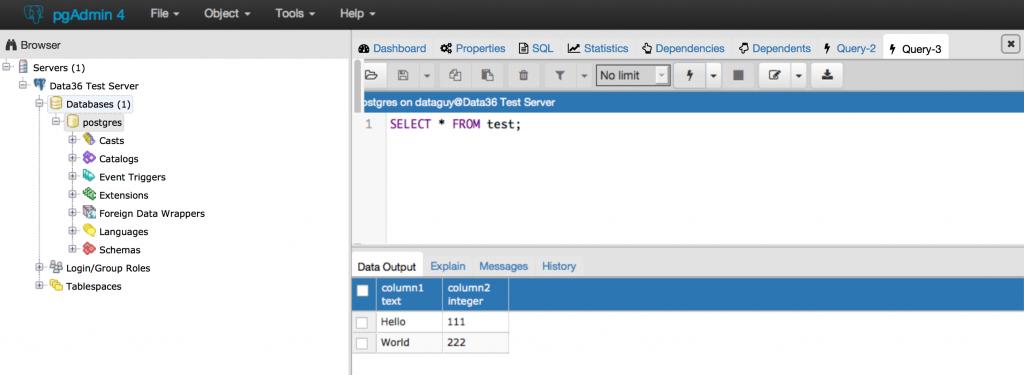This screenshot has height=375, width=1024.
Task: Click the Login/Group Roles icon
Action: coord(56,267)
